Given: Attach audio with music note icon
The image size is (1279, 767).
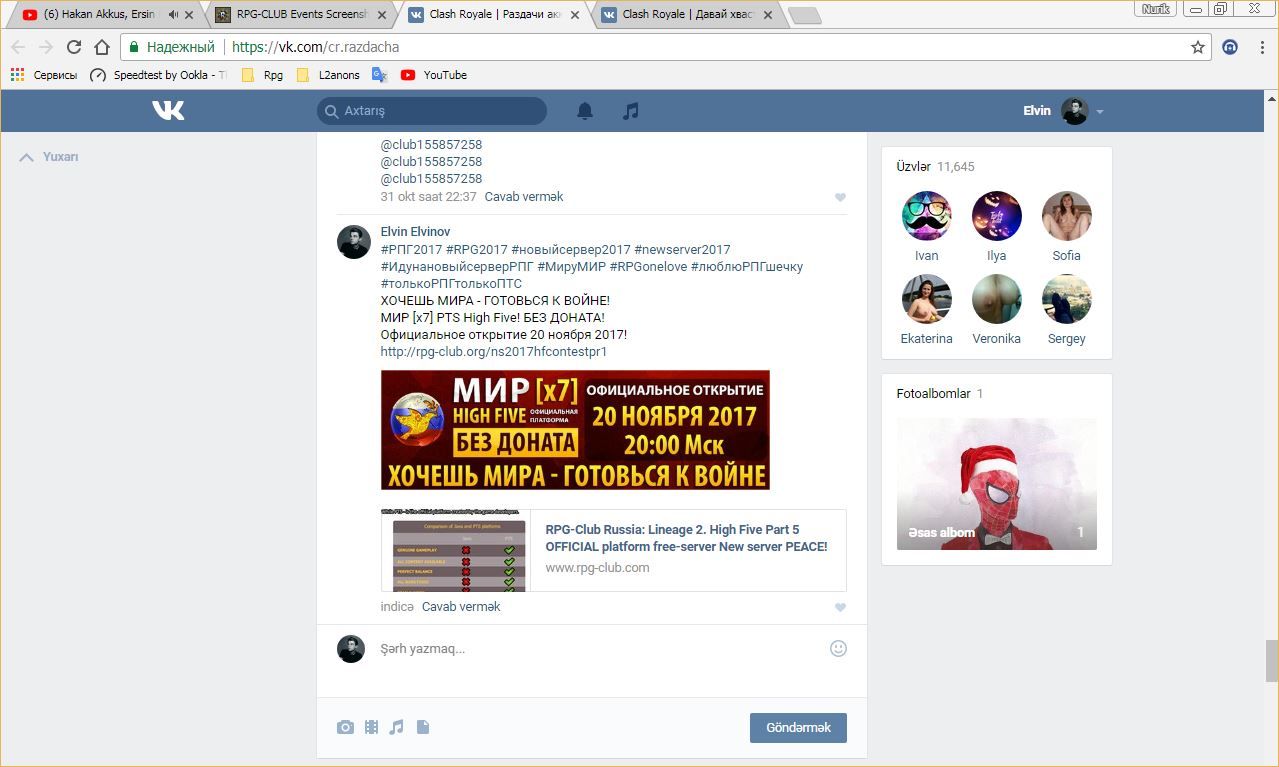Looking at the screenshot, I should click(396, 727).
